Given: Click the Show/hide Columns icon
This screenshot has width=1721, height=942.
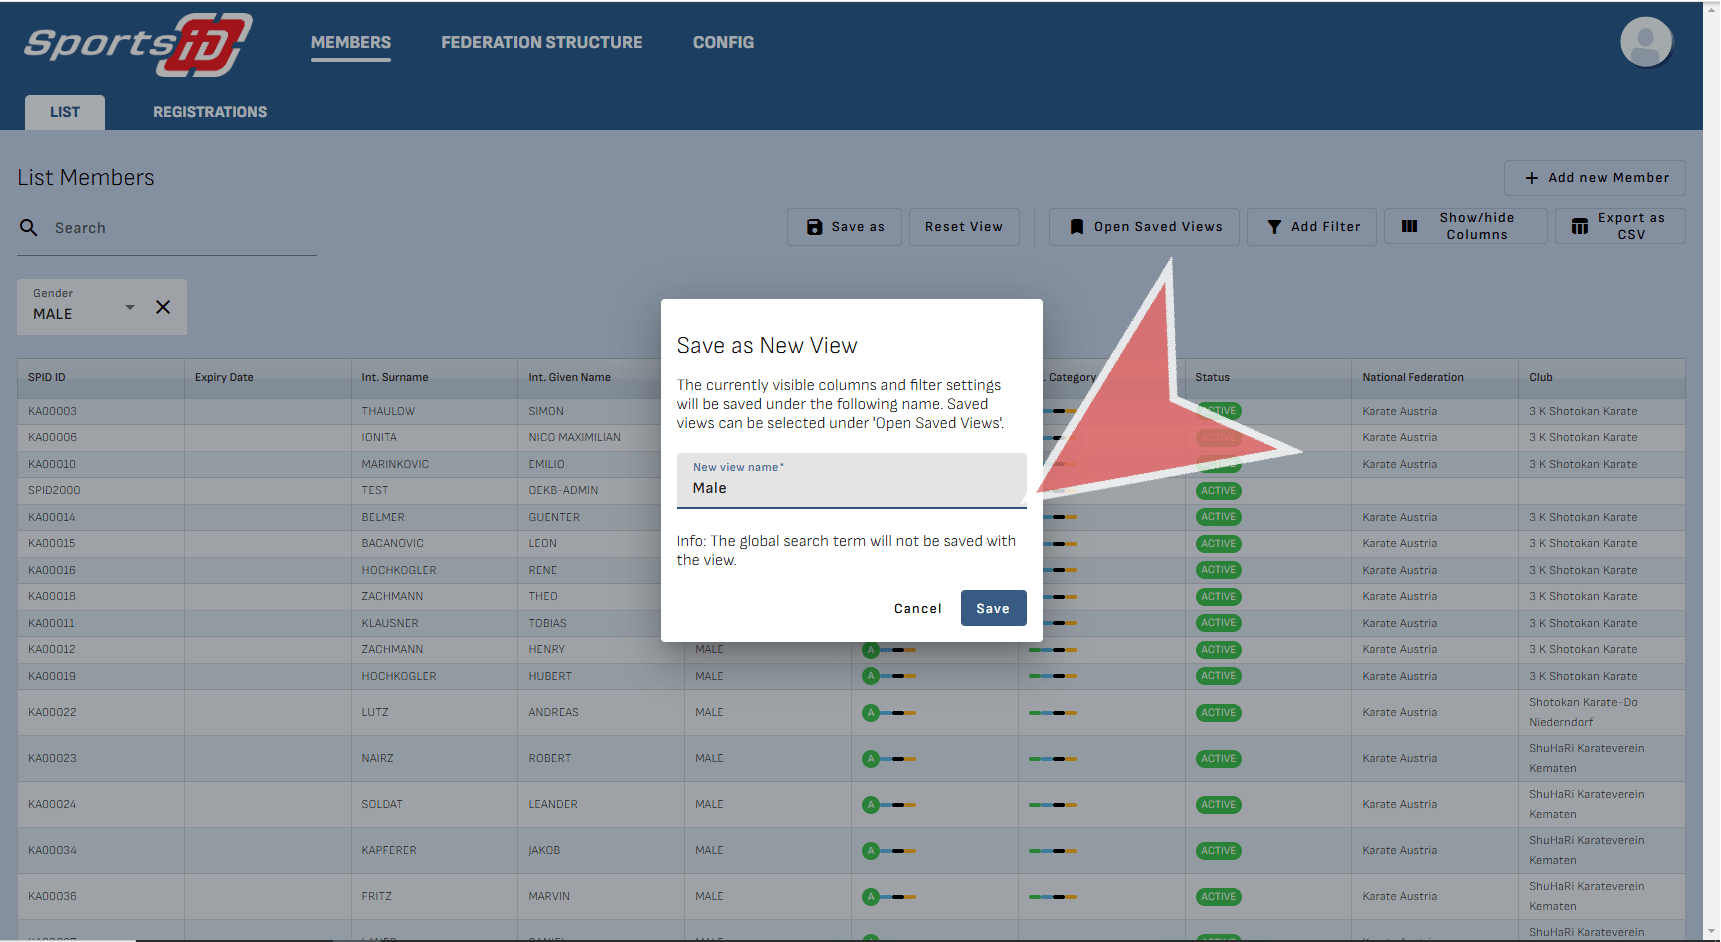Looking at the screenshot, I should [x=1409, y=227].
